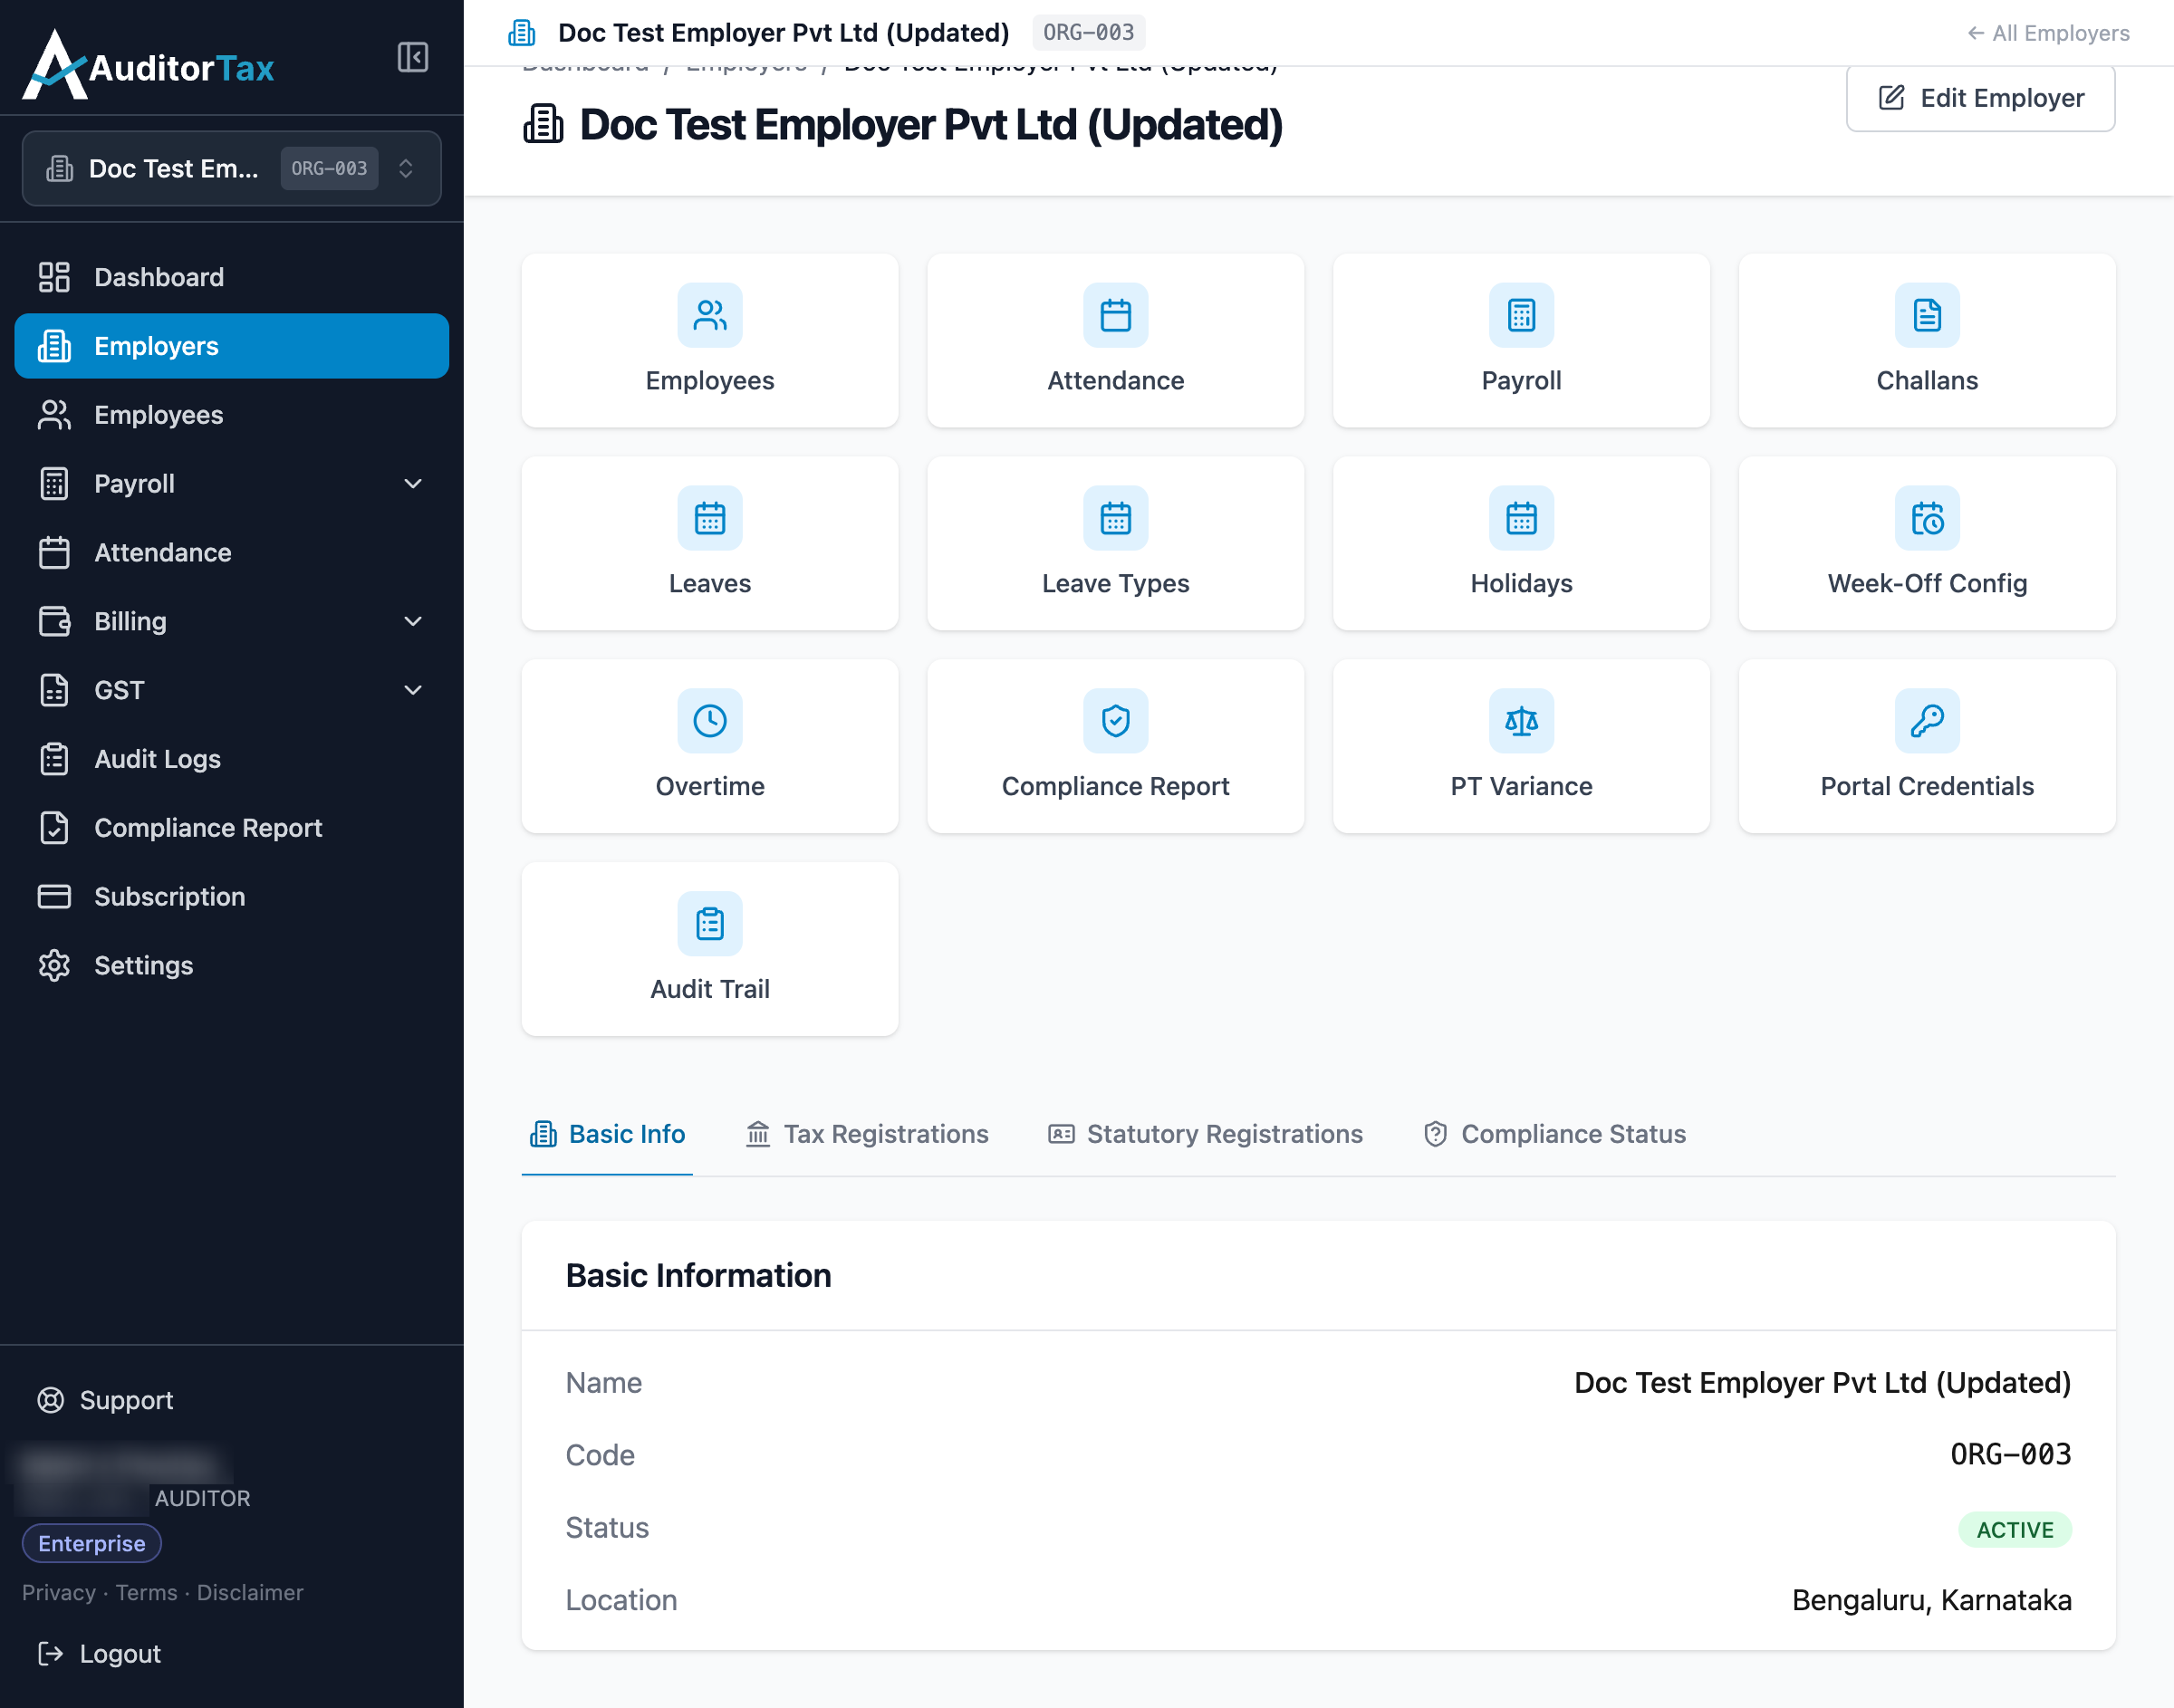Switch to the Statutory Registrations tab

[1204, 1134]
